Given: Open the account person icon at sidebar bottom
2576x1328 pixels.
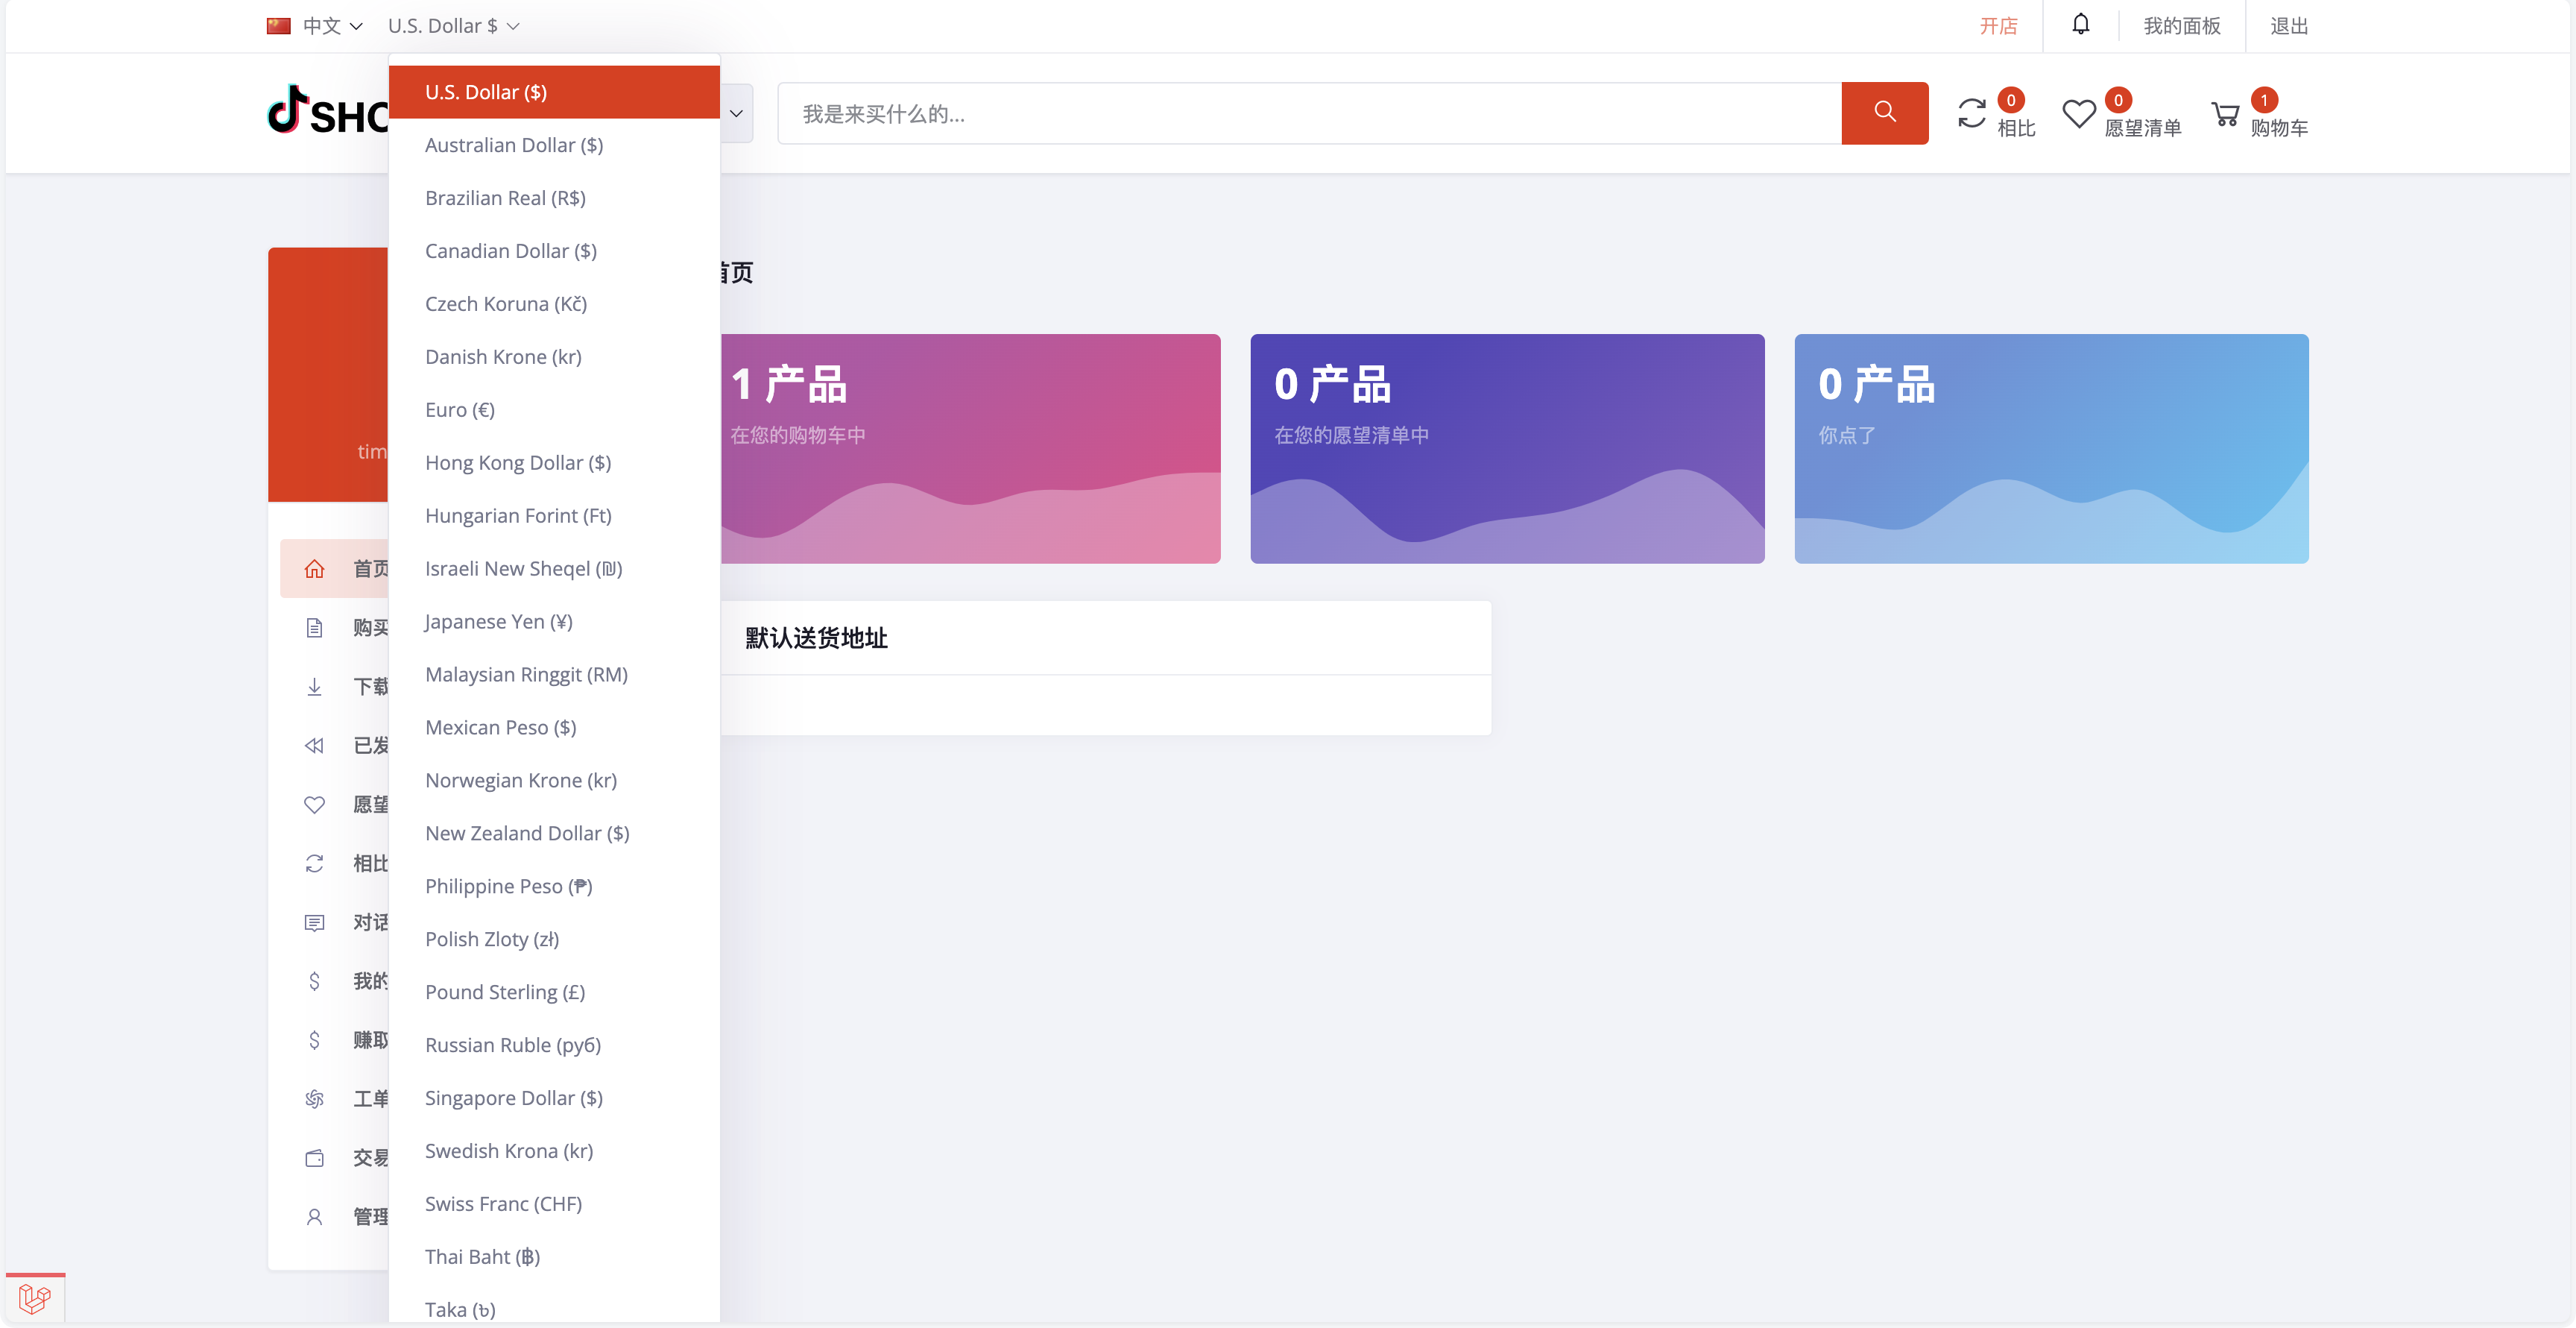Looking at the screenshot, I should click(315, 1216).
